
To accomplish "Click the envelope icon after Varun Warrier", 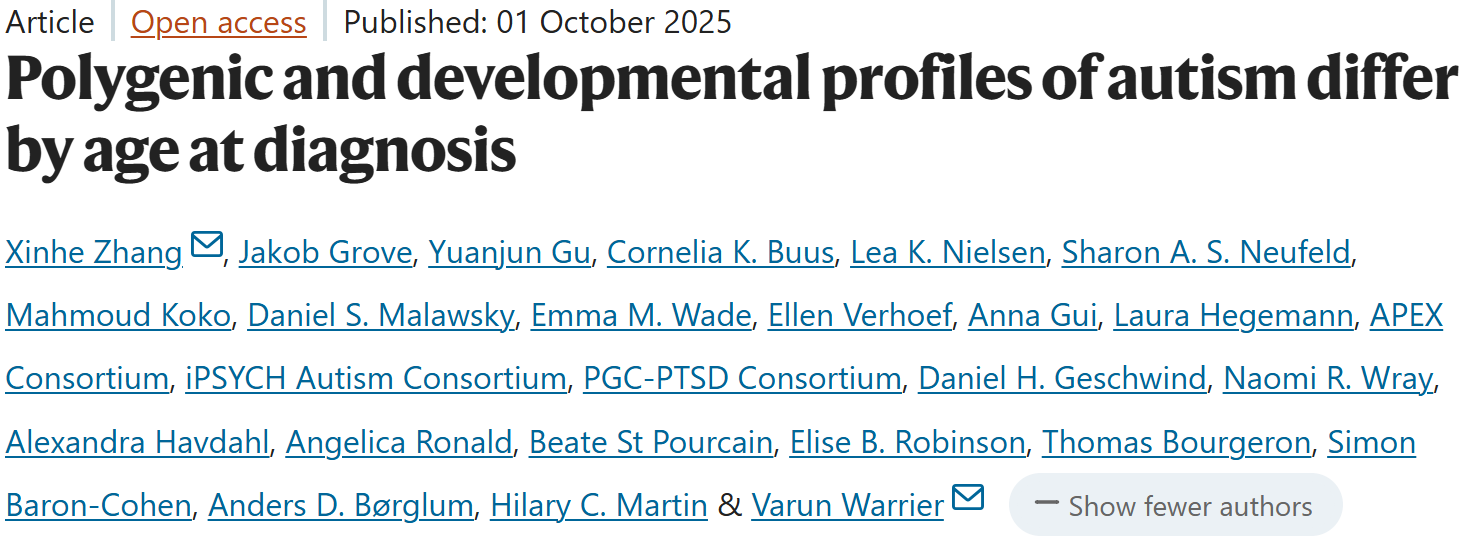I will click(x=968, y=498).
